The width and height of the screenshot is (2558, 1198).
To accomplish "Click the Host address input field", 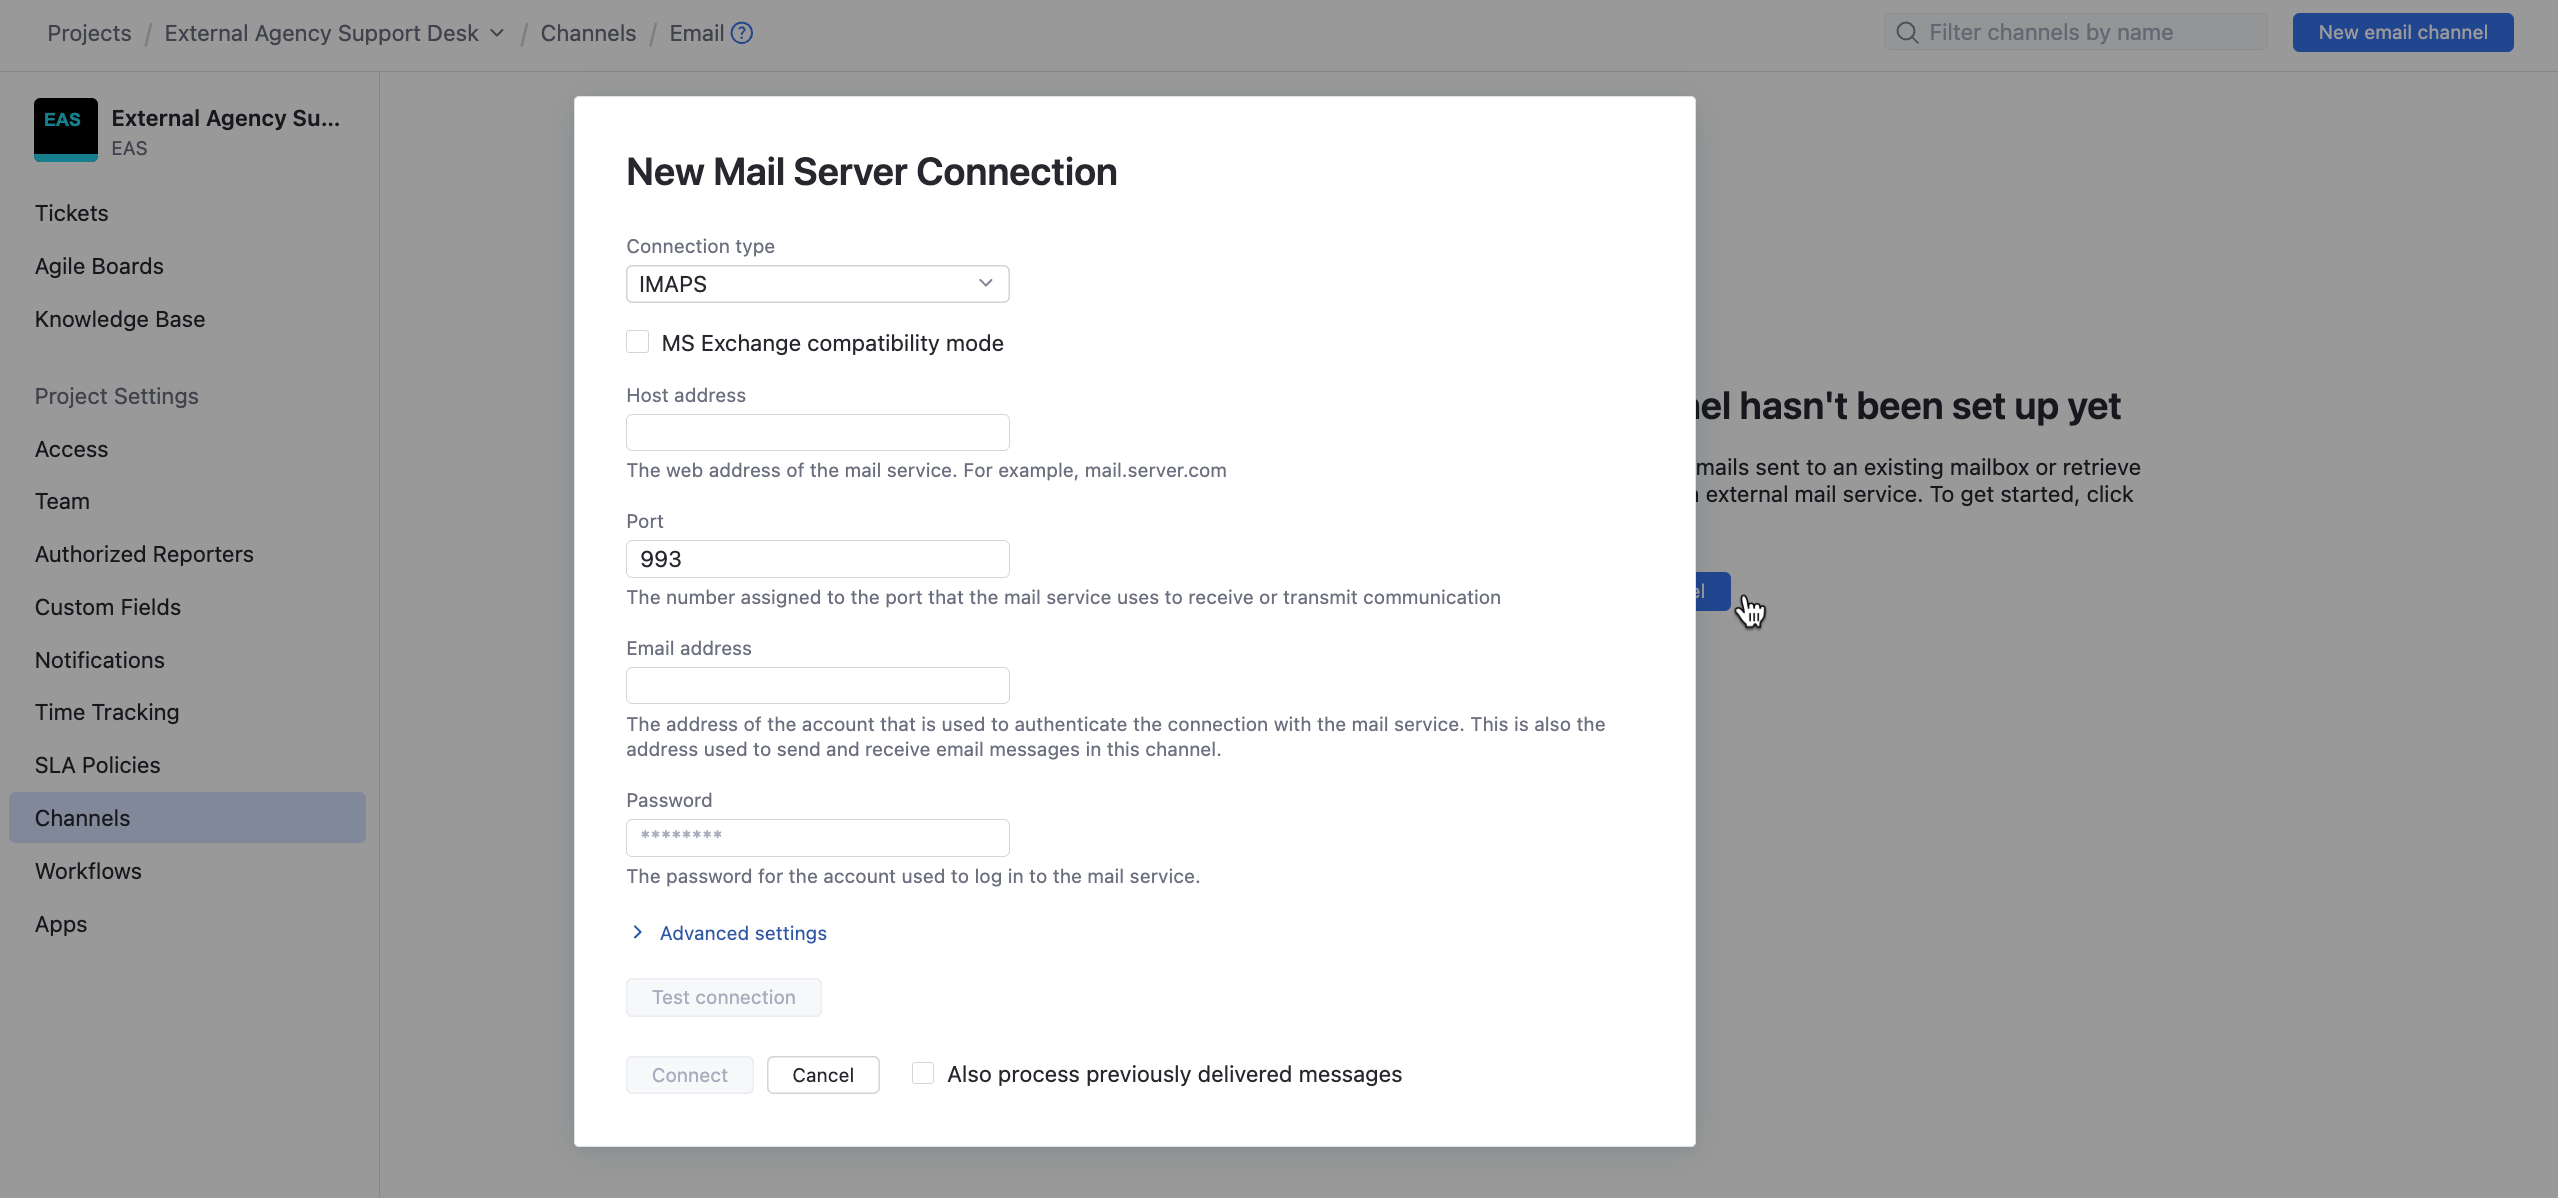I will [816, 431].
